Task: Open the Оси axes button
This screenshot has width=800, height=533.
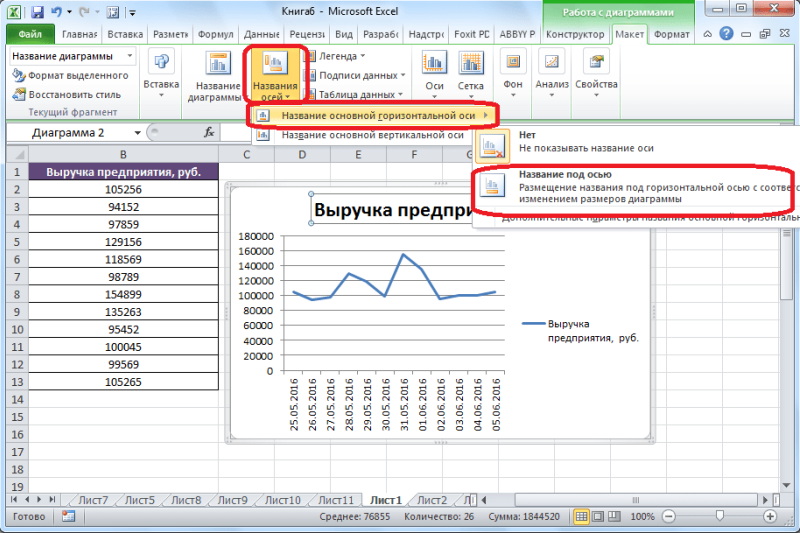Action: [435, 75]
